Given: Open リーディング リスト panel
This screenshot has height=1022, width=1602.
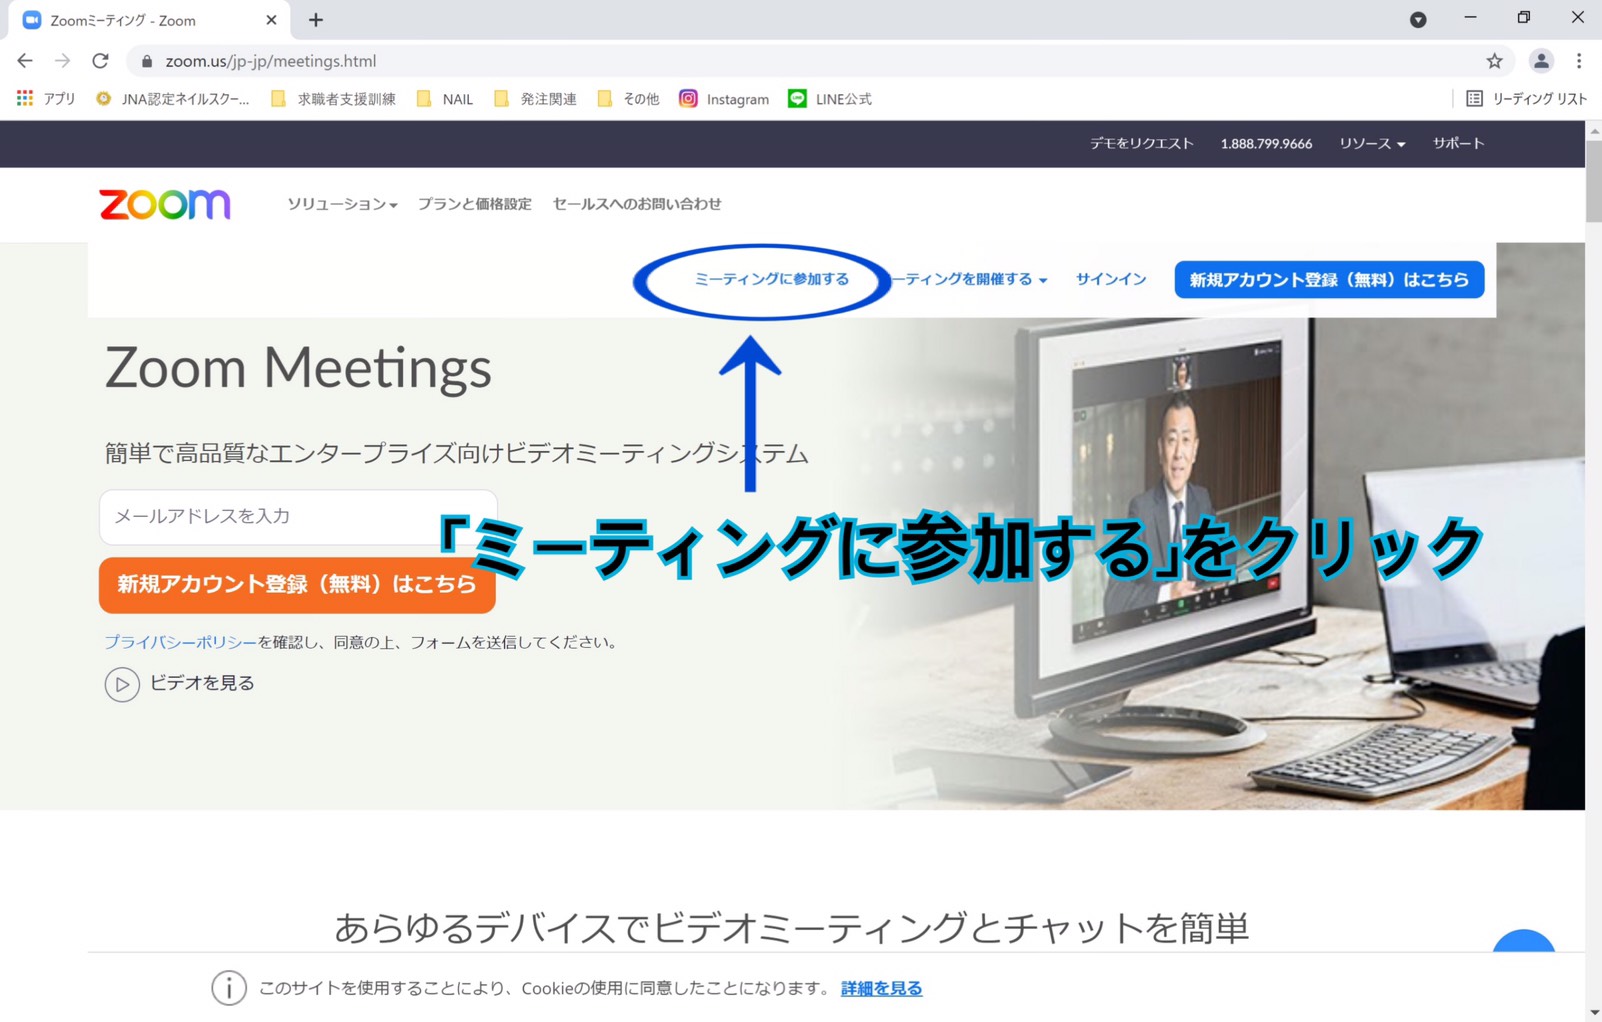Looking at the screenshot, I should point(1526,99).
